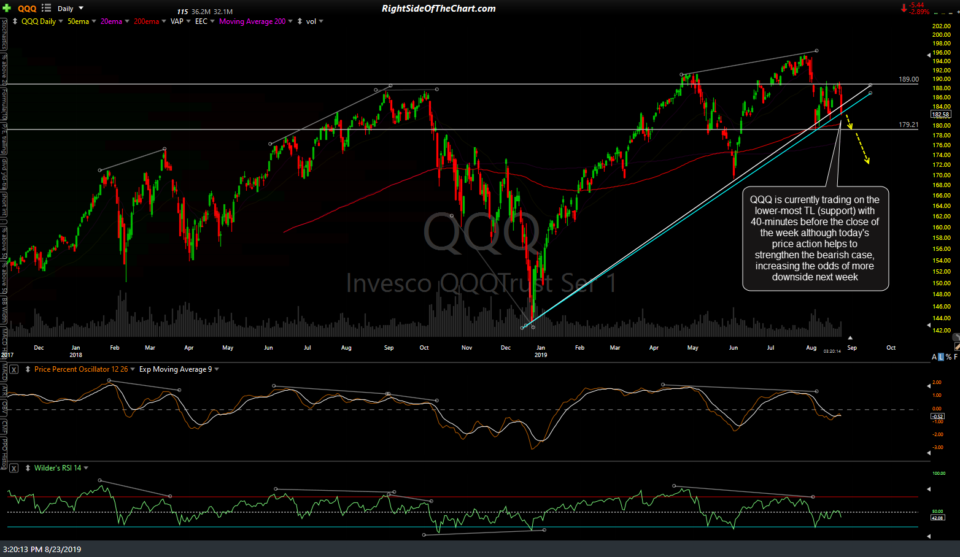The image size is (960, 557).
Task: Click the -5.44 price change readout
Action: [x=917, y=5]
